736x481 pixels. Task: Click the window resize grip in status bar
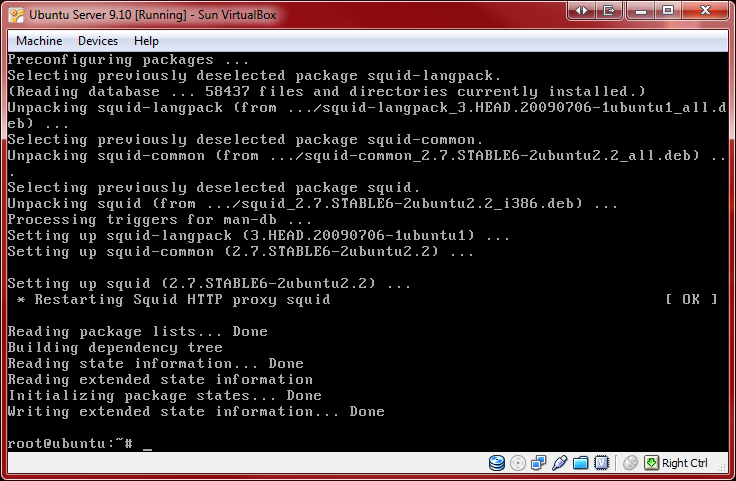[723, 467]
